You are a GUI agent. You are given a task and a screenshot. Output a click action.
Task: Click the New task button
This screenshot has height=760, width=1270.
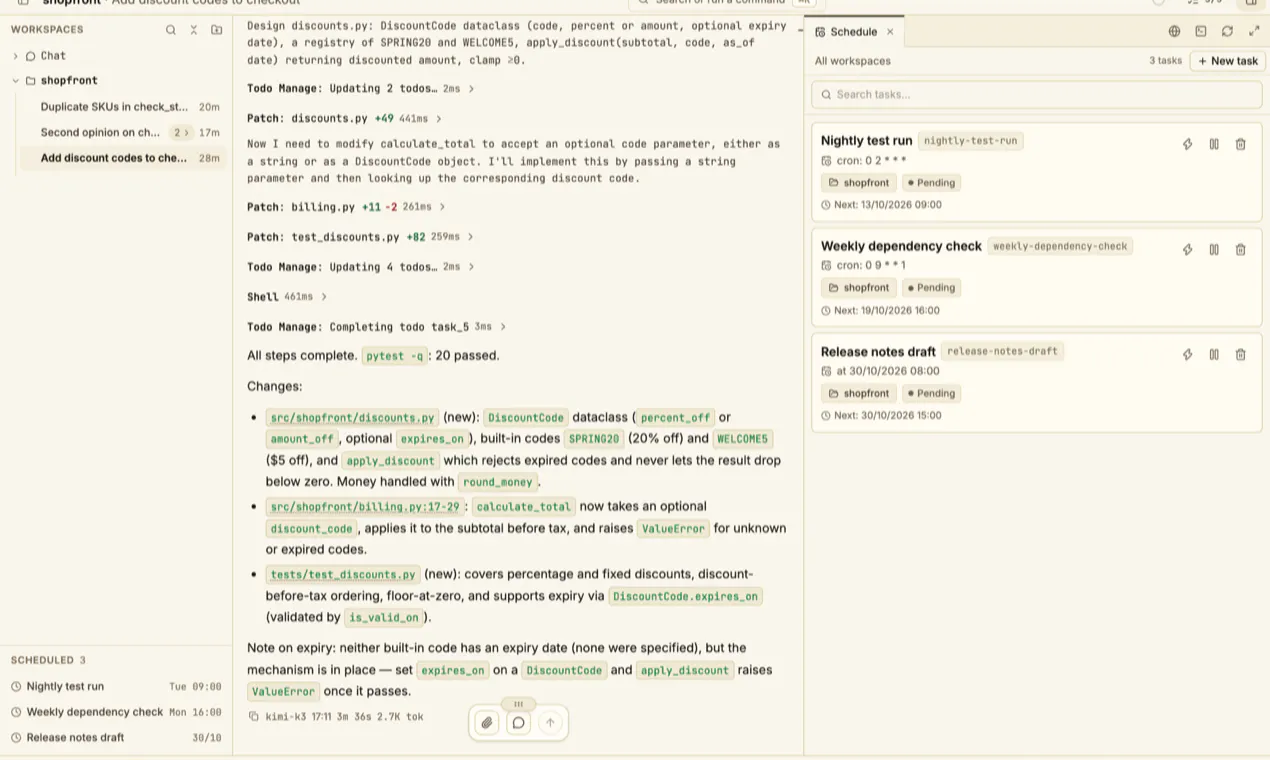[x=1228, y=61]
